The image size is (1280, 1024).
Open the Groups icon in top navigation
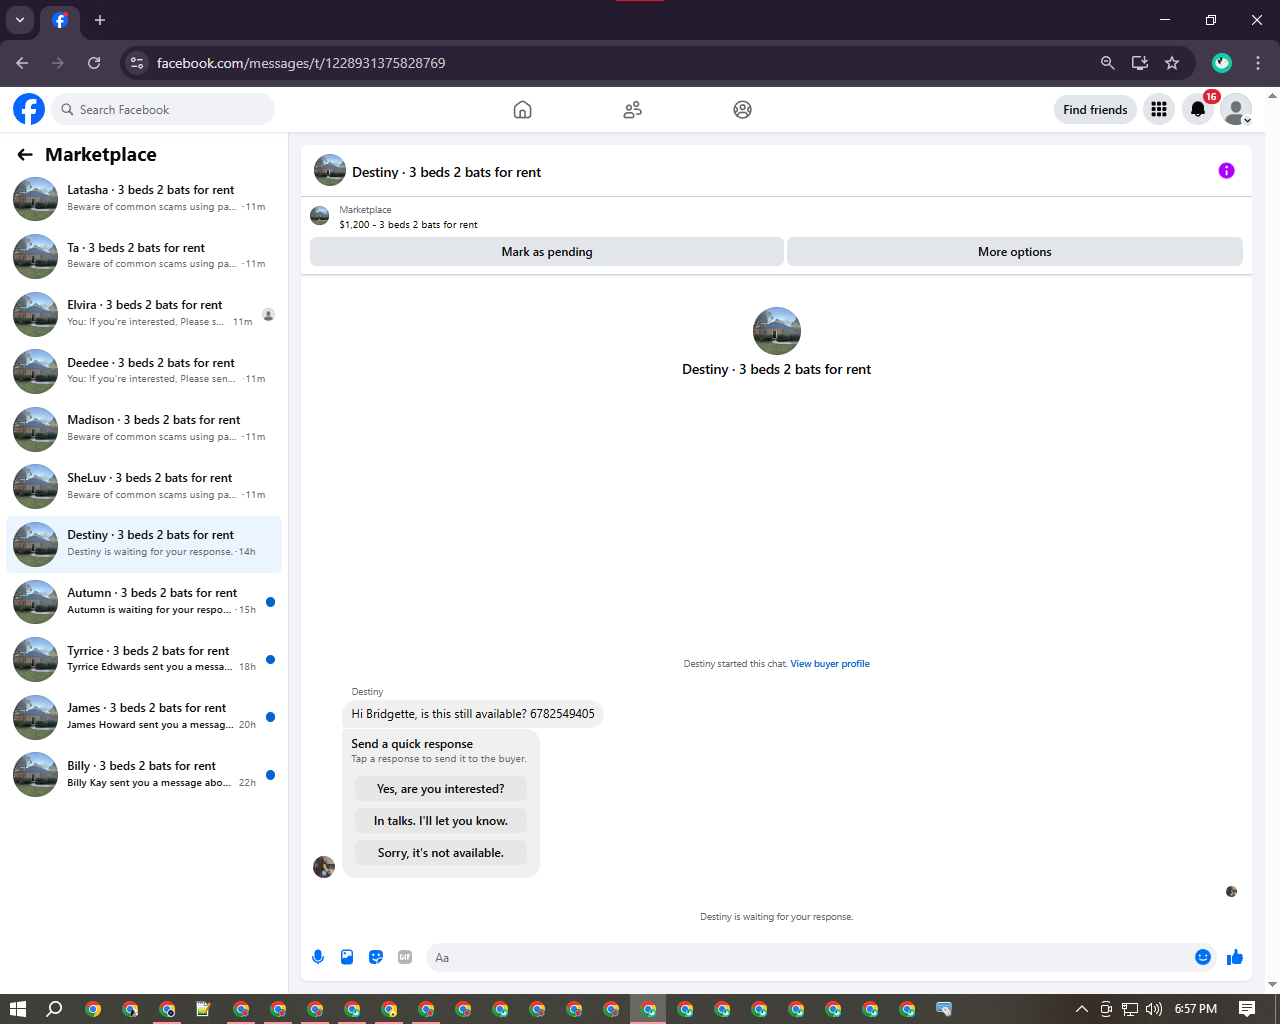pyautogui.click(x=742, y=110)
